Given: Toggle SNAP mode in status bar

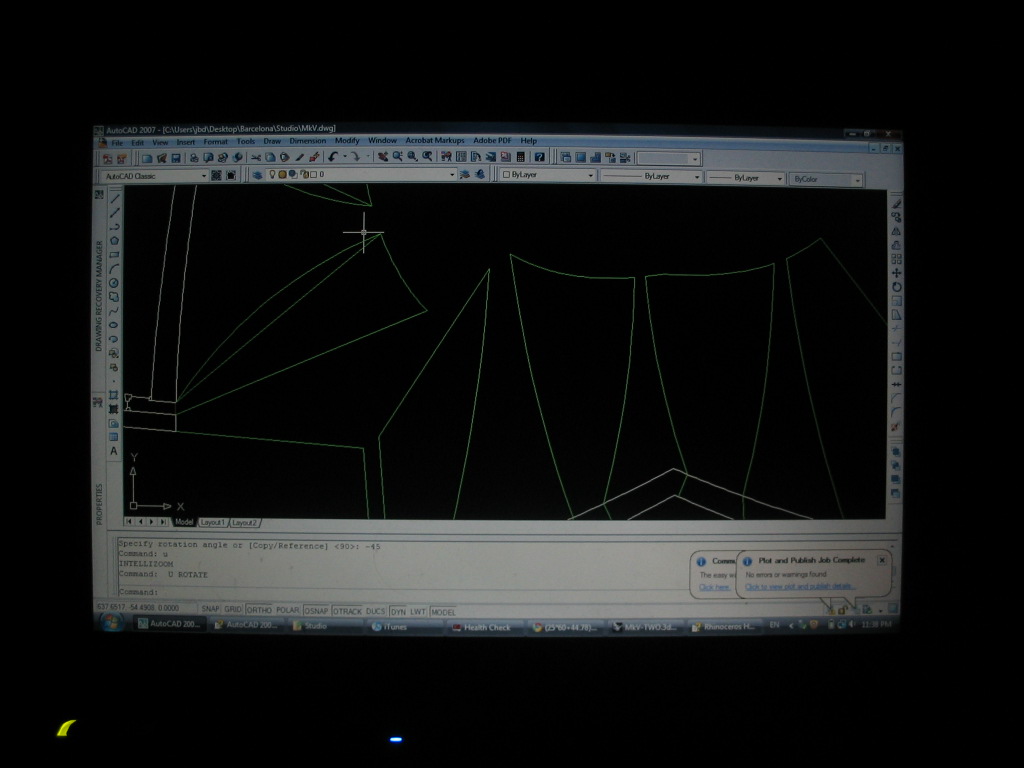Looking at the screenshot, I should (210, 610).
